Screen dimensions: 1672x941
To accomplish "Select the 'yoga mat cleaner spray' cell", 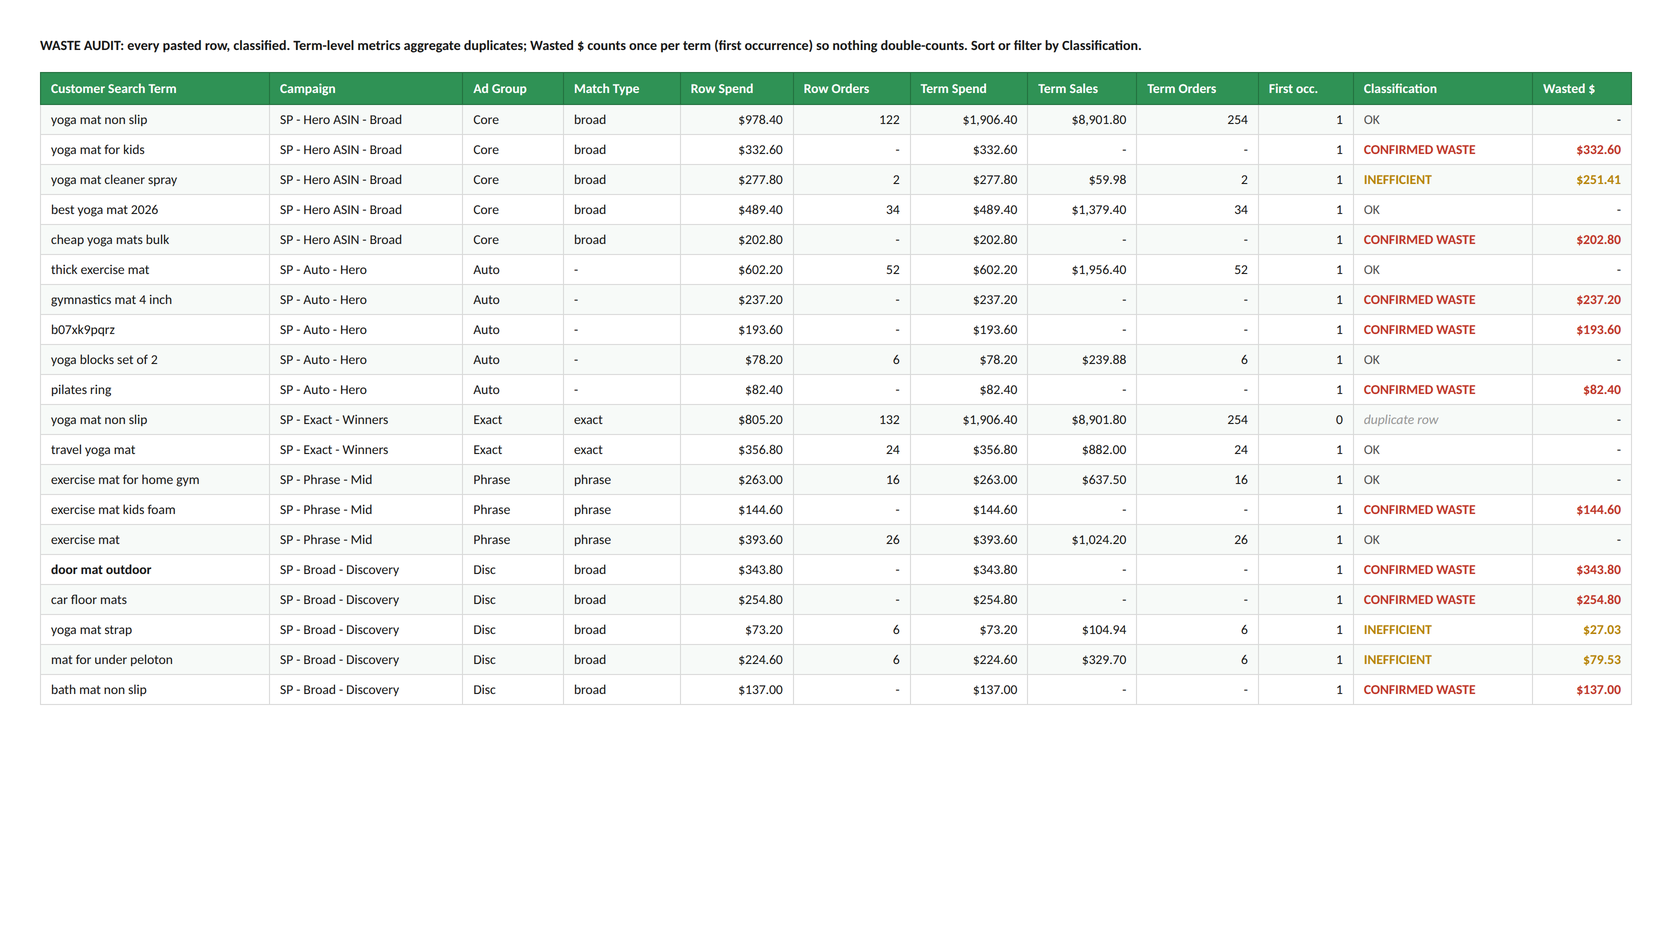I will (x=154, y=180).
